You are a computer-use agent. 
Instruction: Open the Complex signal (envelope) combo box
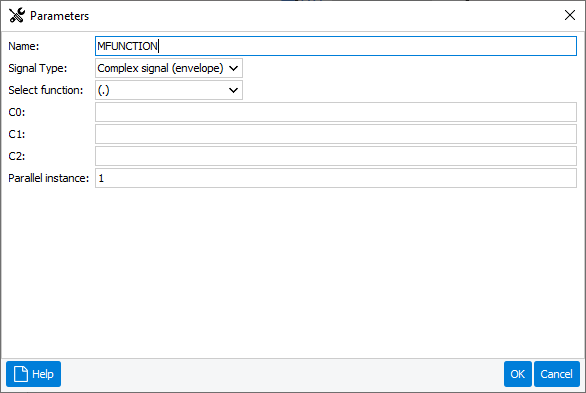click(169, 68)
